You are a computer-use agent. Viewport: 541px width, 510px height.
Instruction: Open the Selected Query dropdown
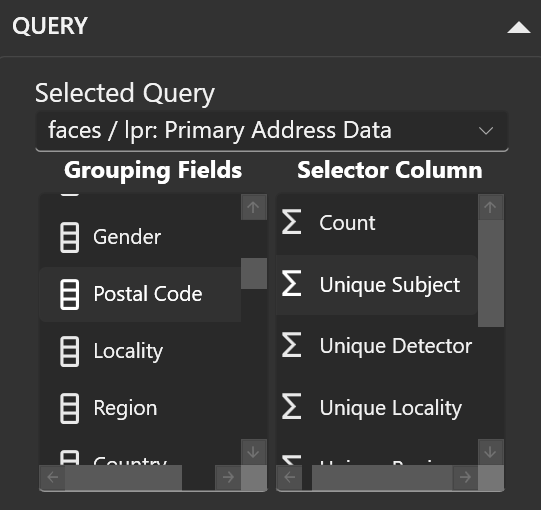coord(272,131)
